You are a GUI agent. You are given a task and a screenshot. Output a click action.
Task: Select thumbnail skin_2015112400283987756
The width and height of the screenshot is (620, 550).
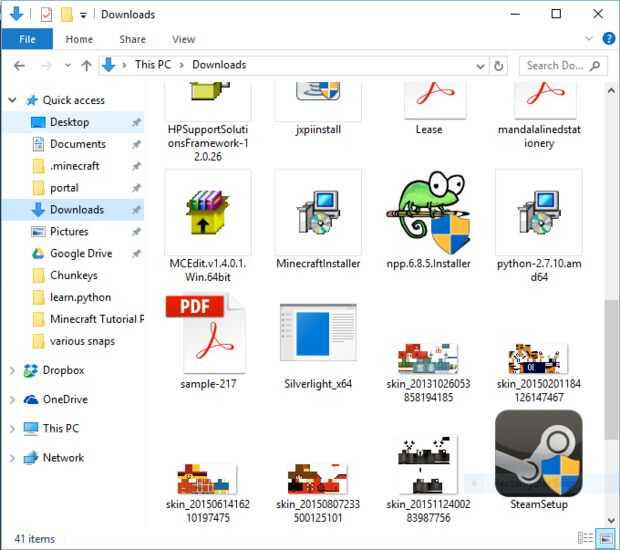[428, 465]
